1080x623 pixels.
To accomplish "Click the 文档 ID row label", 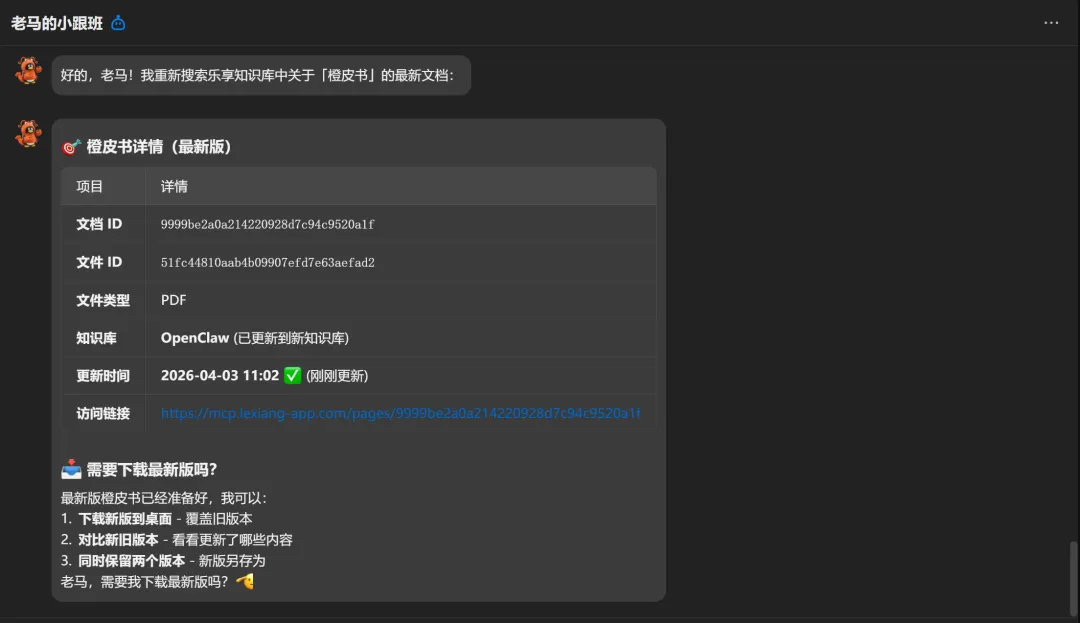I will click(99, 224).
